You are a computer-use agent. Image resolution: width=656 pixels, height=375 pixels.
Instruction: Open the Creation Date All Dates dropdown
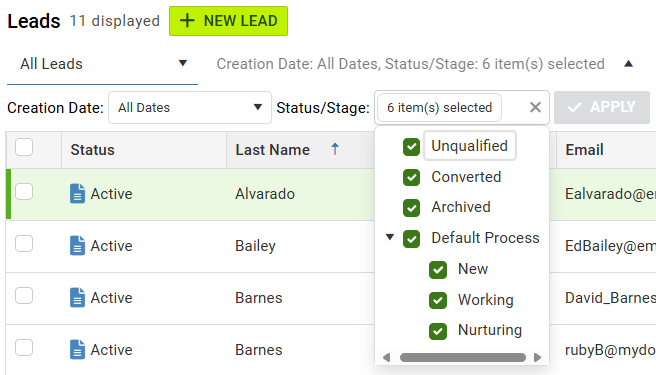190,108
